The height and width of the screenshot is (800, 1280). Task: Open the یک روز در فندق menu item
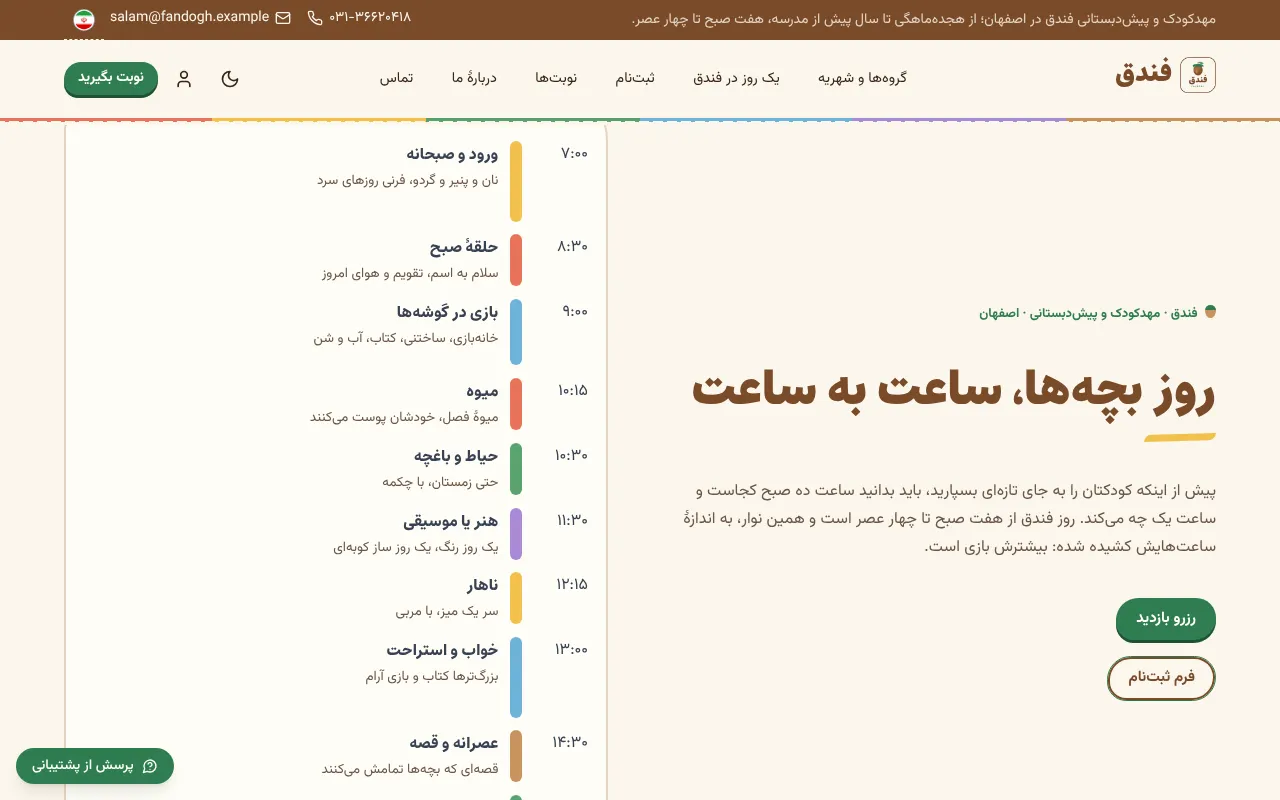click(736, 78)
